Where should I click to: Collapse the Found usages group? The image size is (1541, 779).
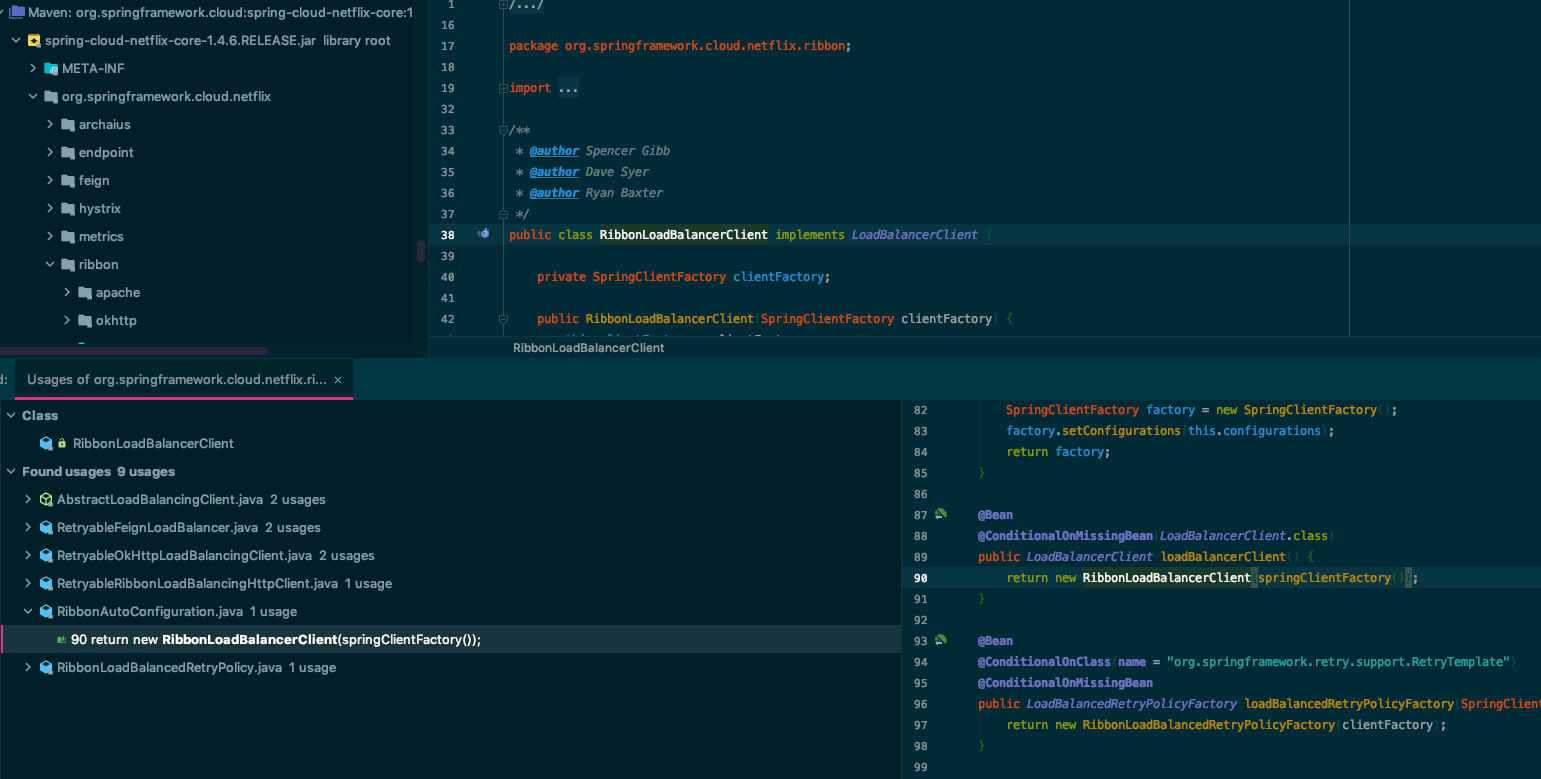pos(11,471)
